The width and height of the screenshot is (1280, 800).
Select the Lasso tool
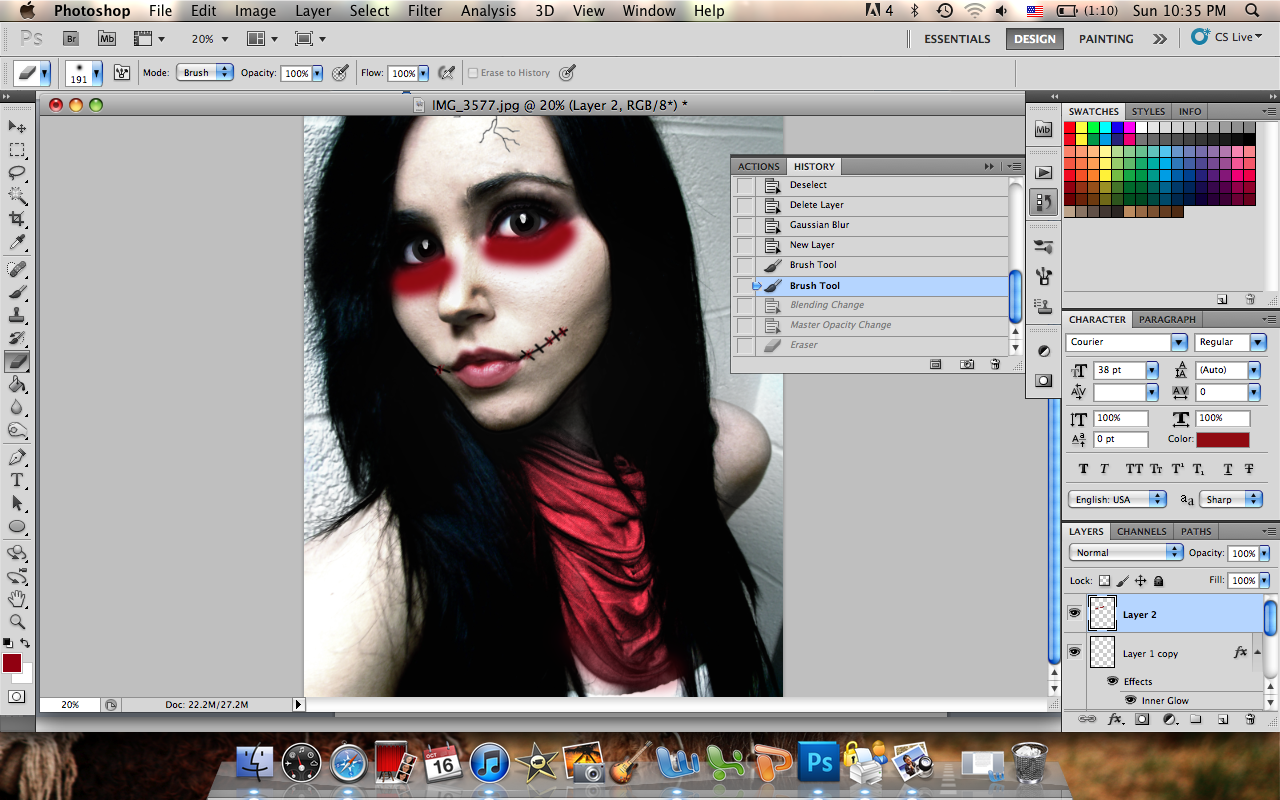click(17, 173)
